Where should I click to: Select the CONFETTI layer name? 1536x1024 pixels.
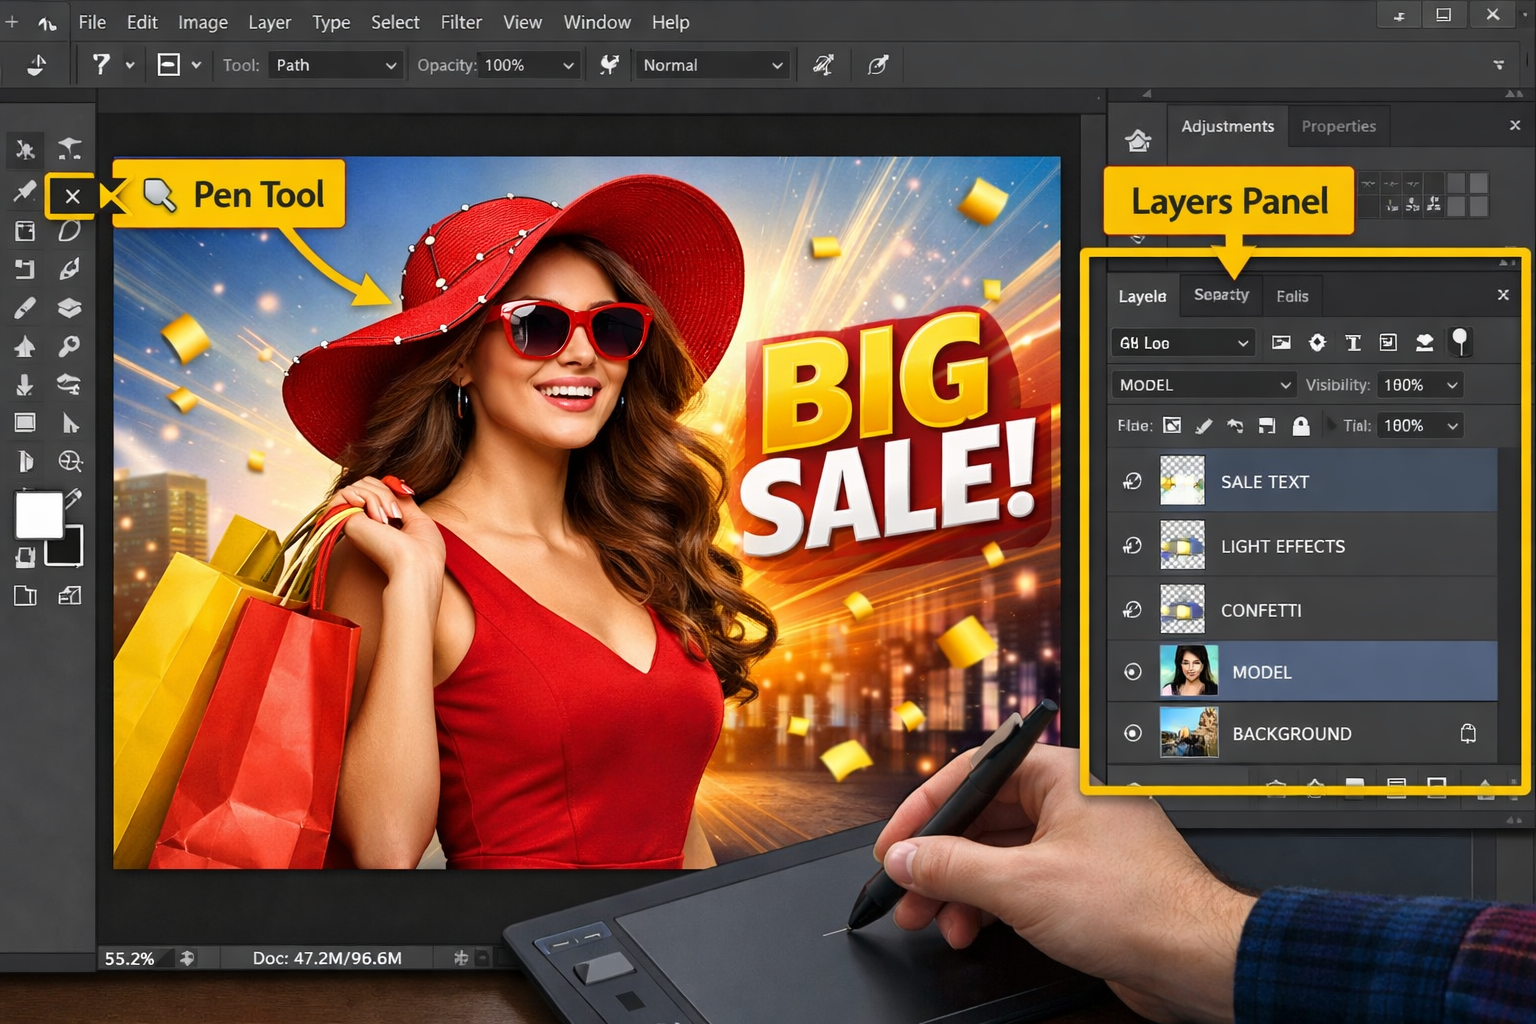coord(1260,610)
